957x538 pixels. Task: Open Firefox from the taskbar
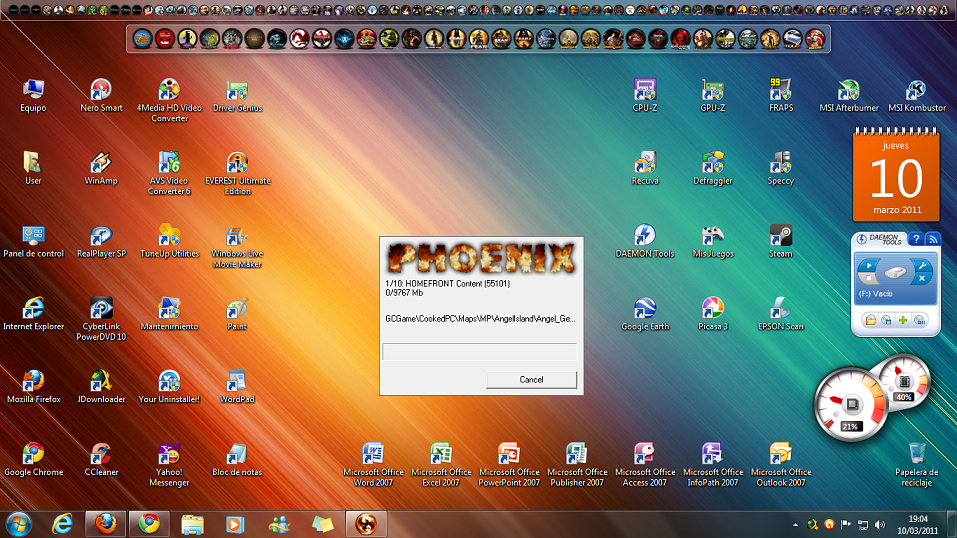tap(105, 525)
